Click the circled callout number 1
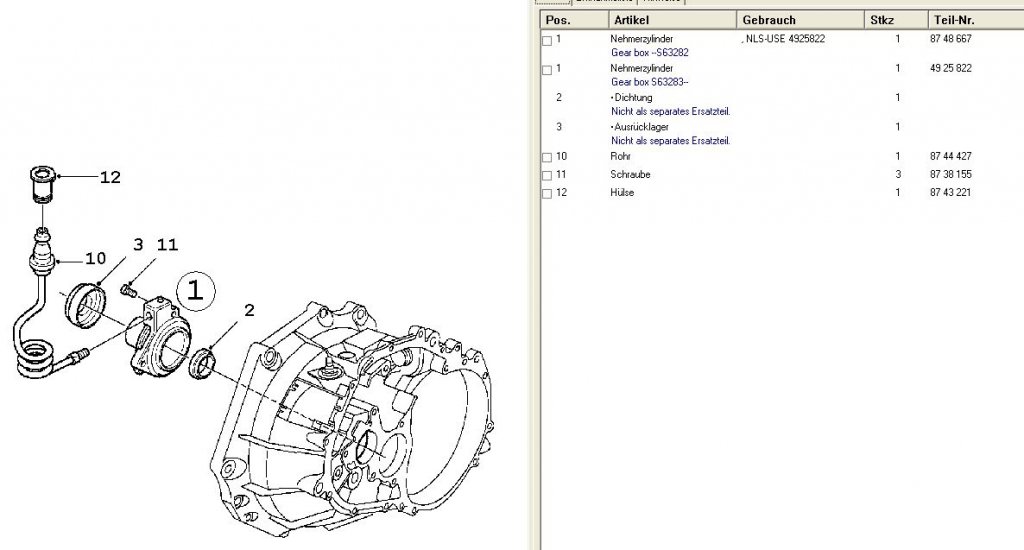The width and height of the screenshot is (1024, 550). (x=196, y=289)
